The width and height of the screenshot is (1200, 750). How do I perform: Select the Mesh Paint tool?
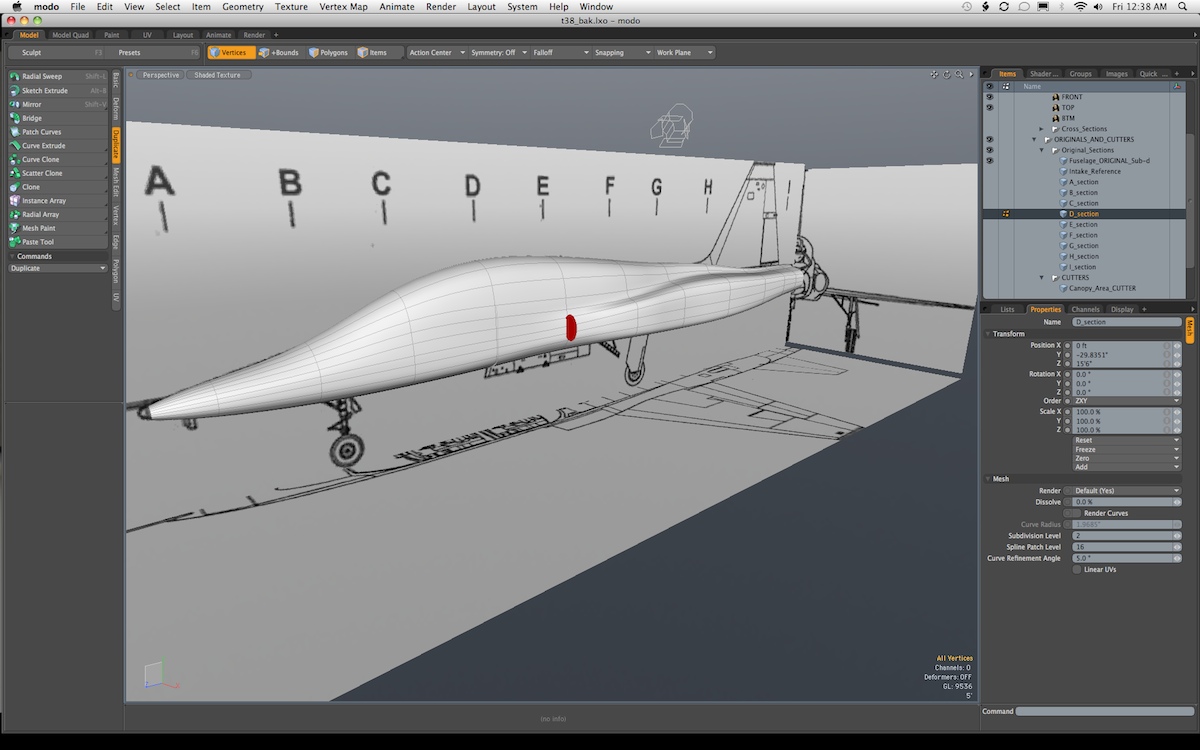38,228
